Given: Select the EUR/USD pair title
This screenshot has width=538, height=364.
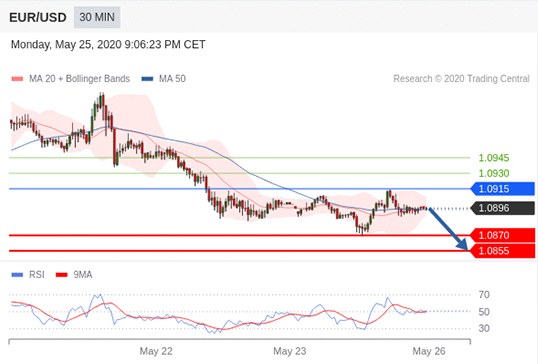Looking at the screenshot, I should (38, 17).
